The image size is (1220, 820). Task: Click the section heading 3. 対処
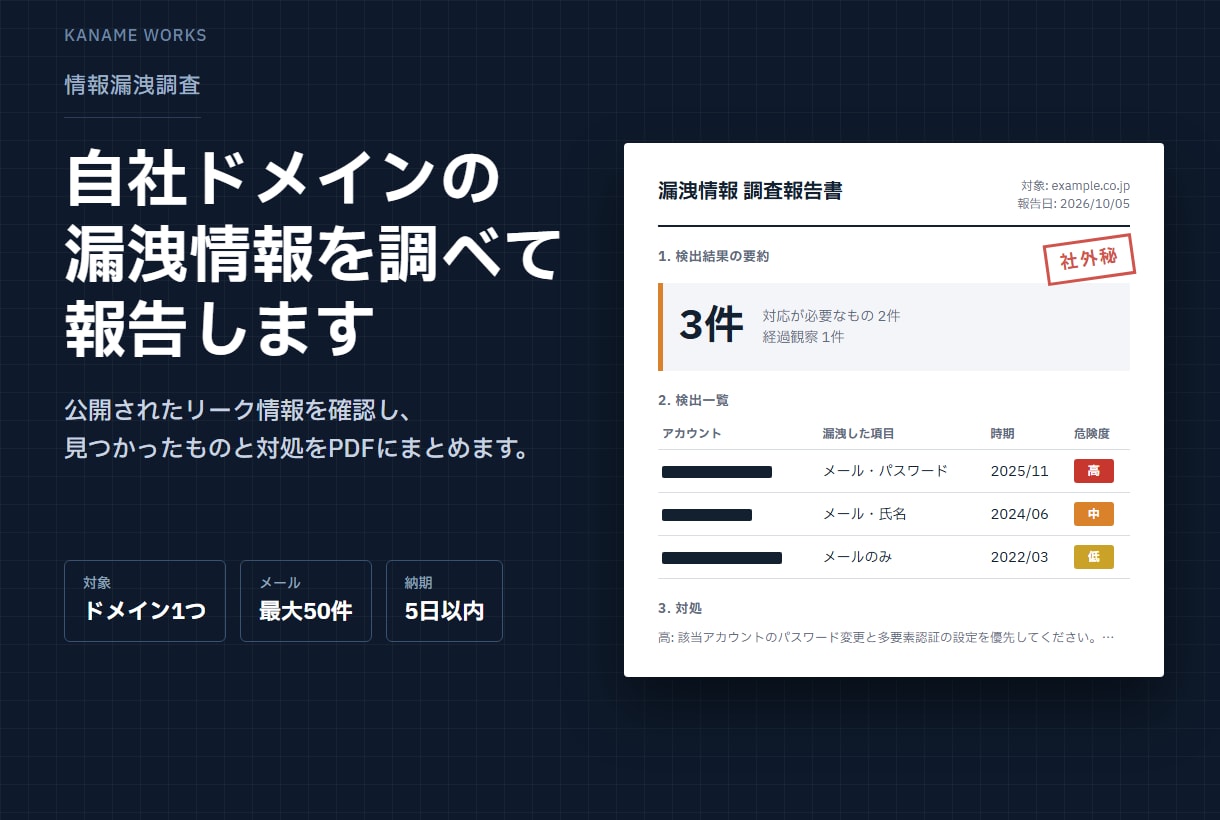[680, 608]
